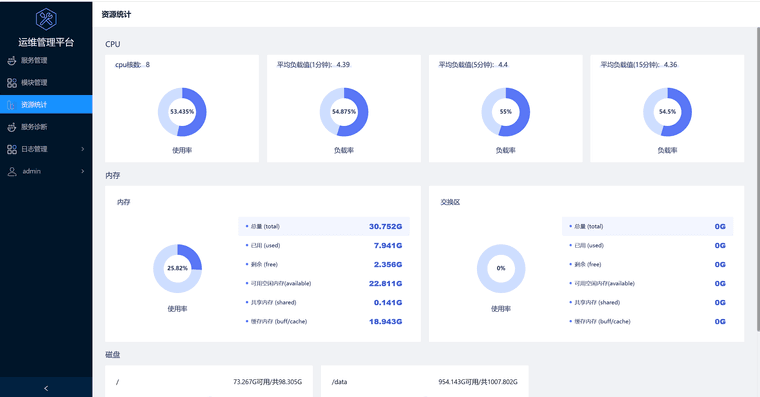The image size is (760, 397).
Task: Click the /data disk usage card
Action: pos(425,381)
